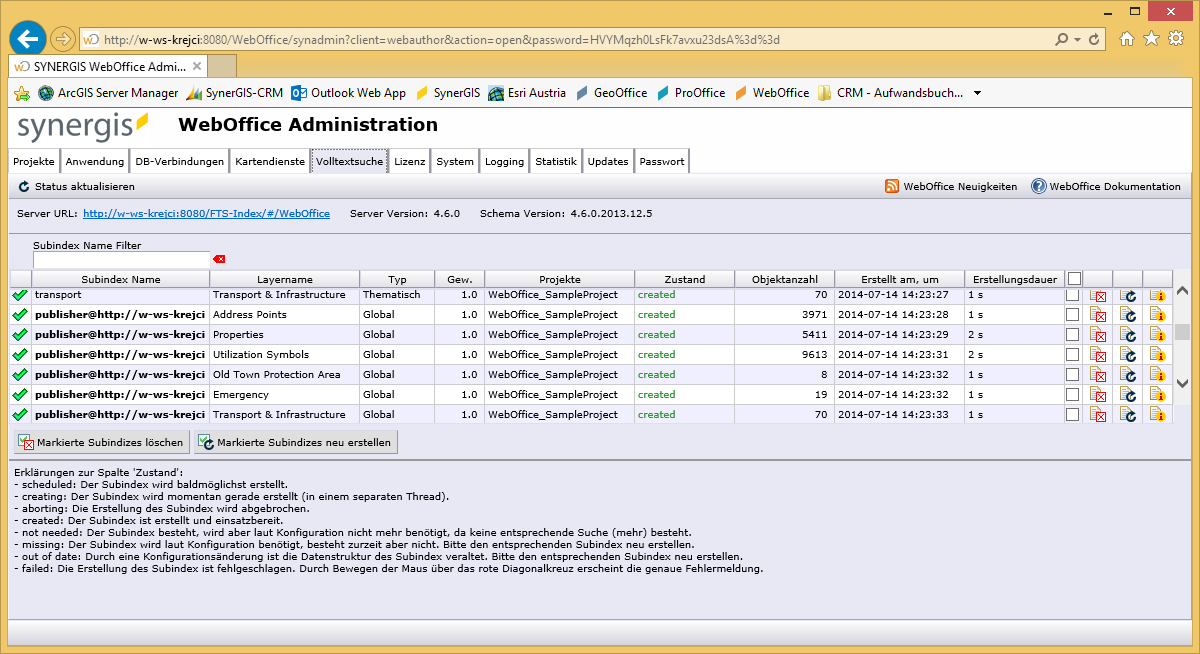Check the checkbox on the Utilization Symbols row
1200x654 pixels.
click(x=1073, y=354)
